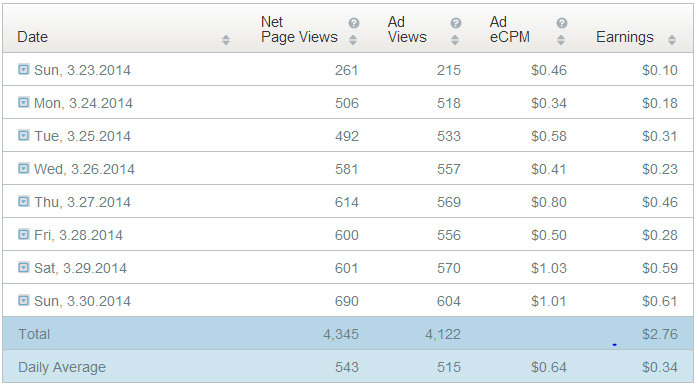Click total page views 4,345
The height and width of the screenshot is (387, 698).
pos(341,334)
